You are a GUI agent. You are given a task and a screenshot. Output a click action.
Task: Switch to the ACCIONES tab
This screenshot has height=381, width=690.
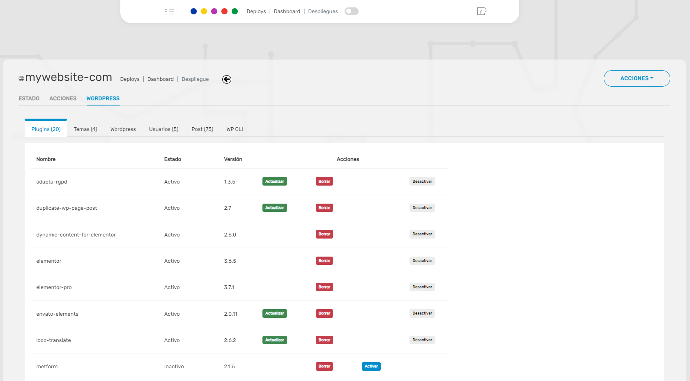pos(63,98)
